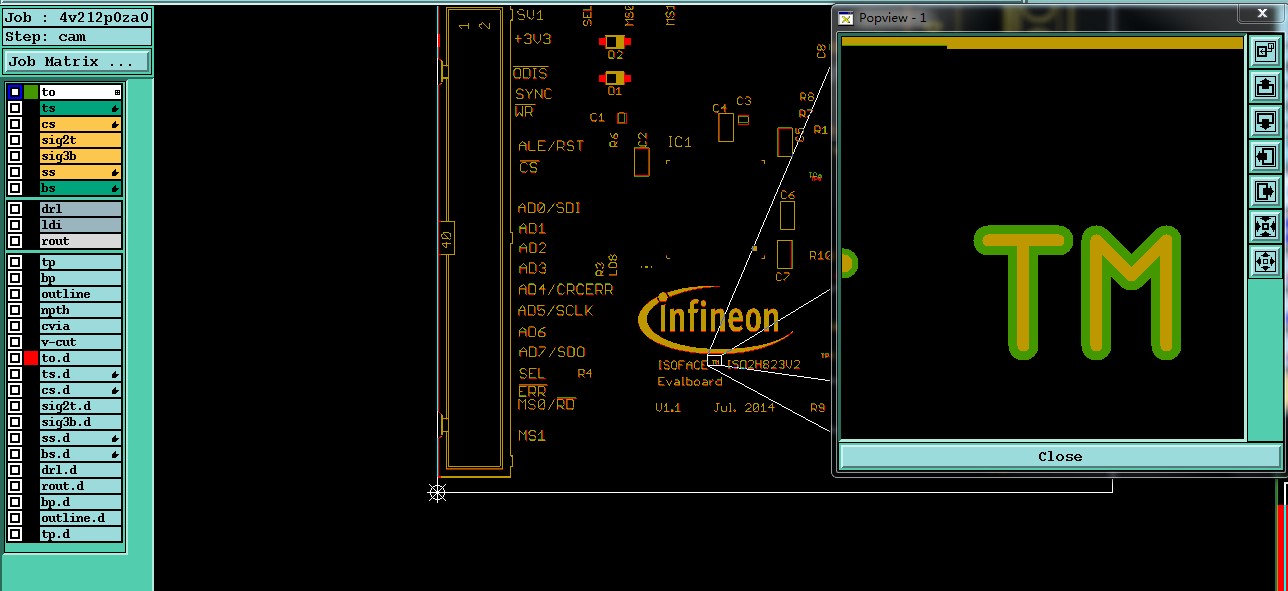
Task: Select the sig2t.d layer name
Action: coord(80,406)
